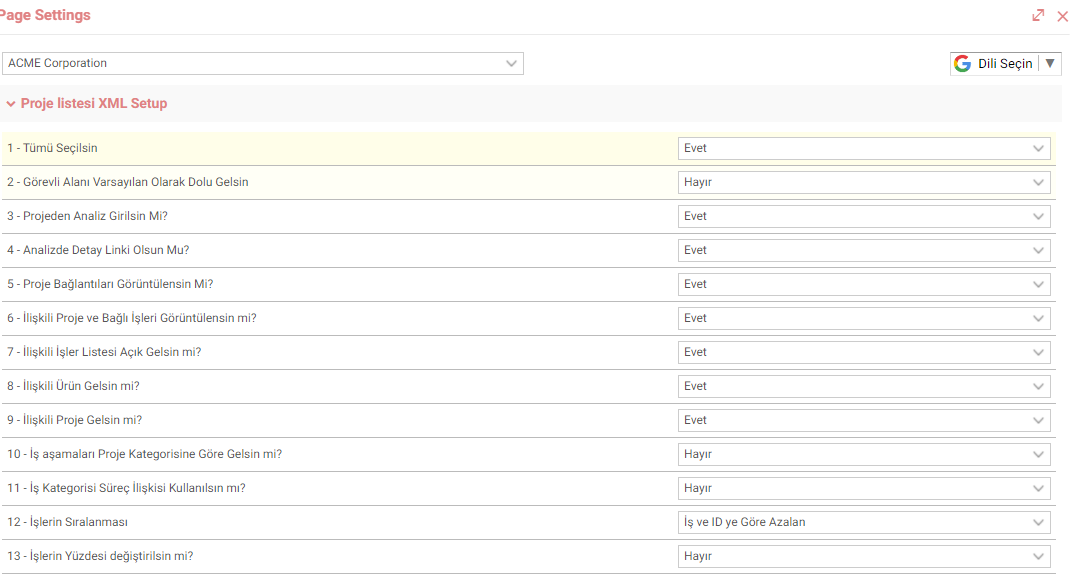Open İlişkili Proje Gelsin mi dropdown
The width and height of the screenshot is (1070, 577).
pos(864,421)
